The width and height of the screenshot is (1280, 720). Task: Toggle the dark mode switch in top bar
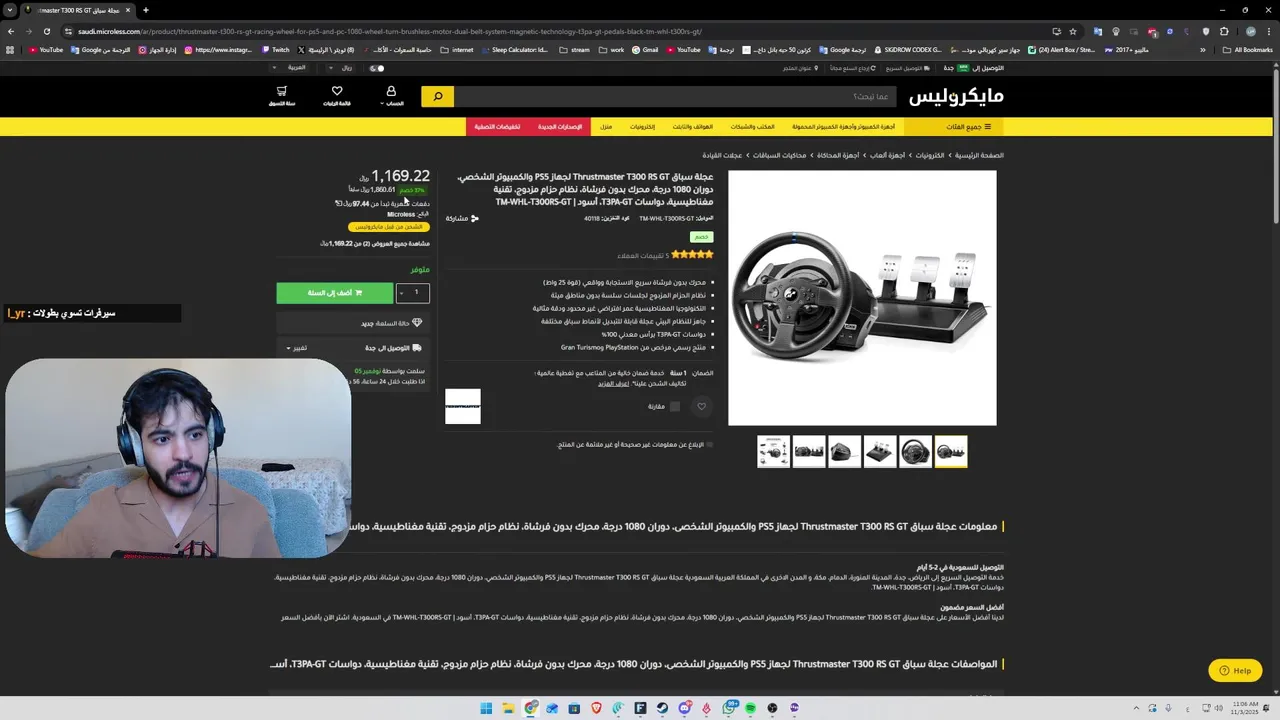coord(377,68)
